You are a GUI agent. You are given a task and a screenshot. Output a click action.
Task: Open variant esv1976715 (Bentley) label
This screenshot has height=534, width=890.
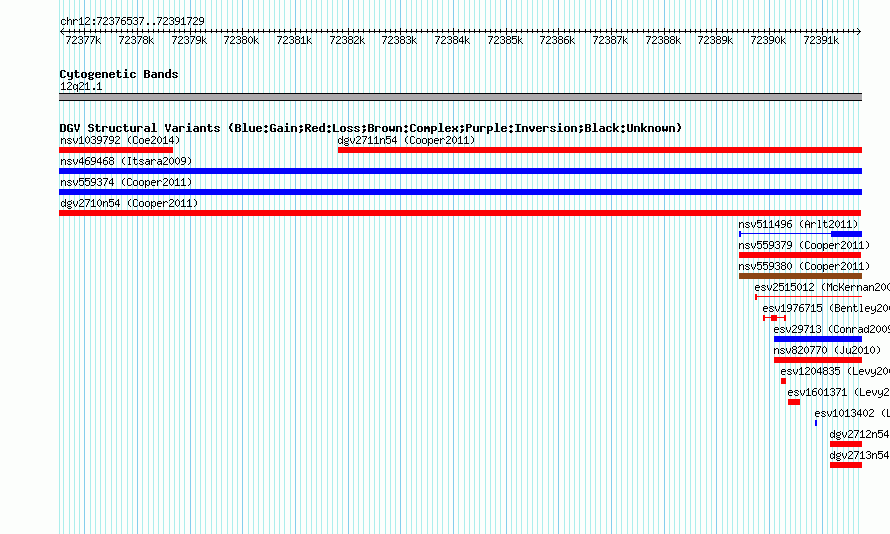[x=826, y=308]
